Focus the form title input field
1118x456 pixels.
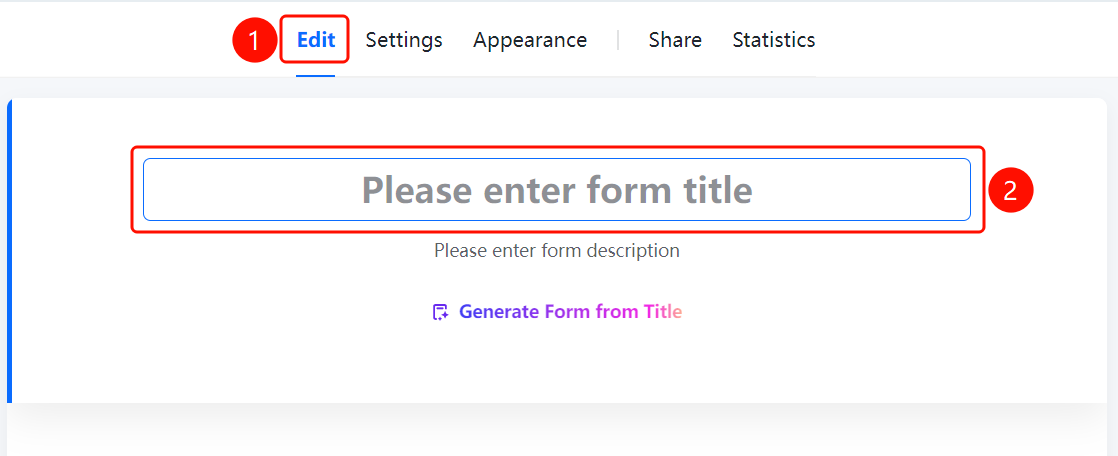[x=557, y=190]
